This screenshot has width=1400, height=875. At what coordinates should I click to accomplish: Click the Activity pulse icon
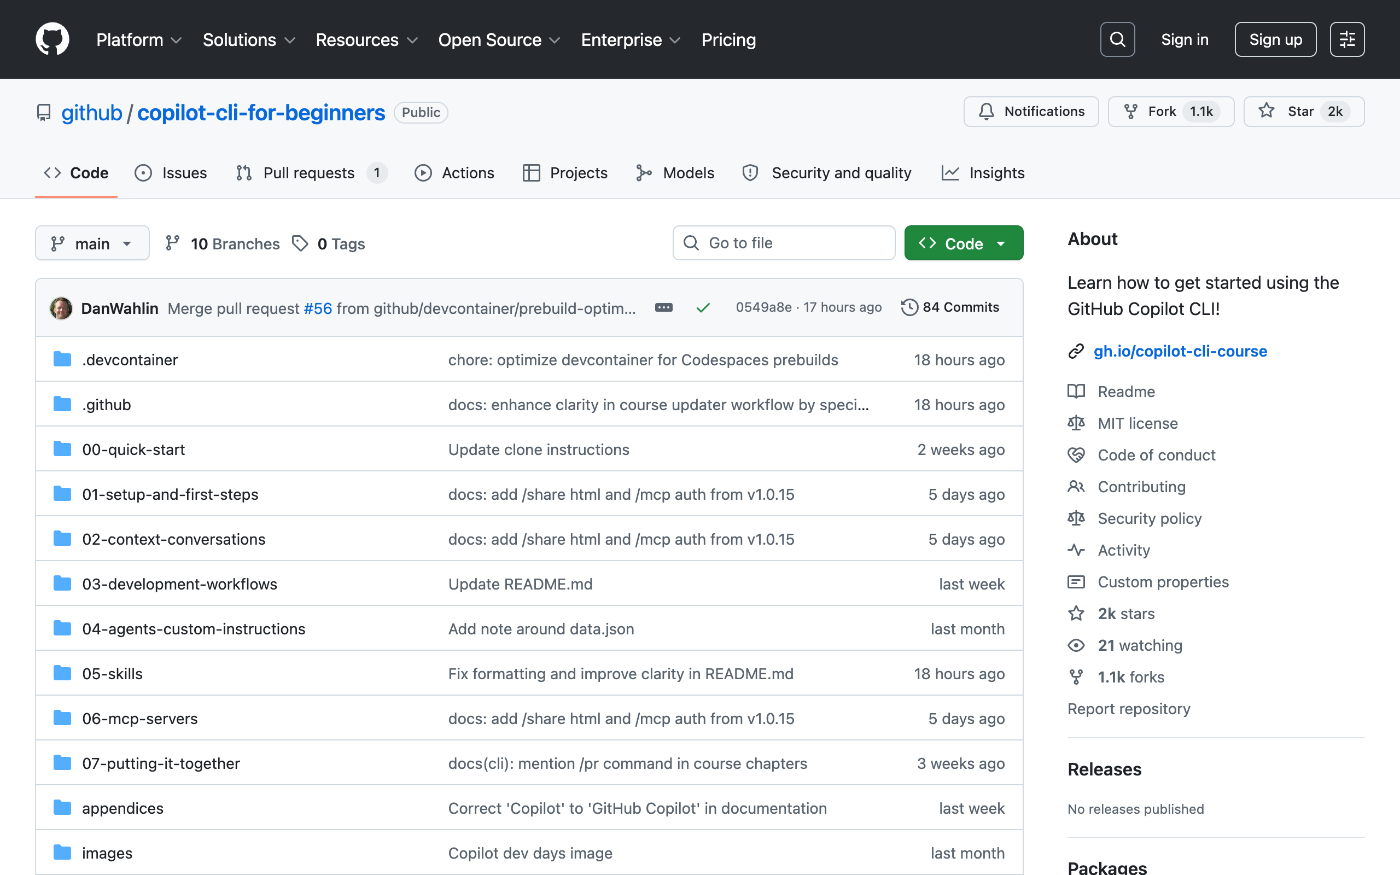[1076, 550]
